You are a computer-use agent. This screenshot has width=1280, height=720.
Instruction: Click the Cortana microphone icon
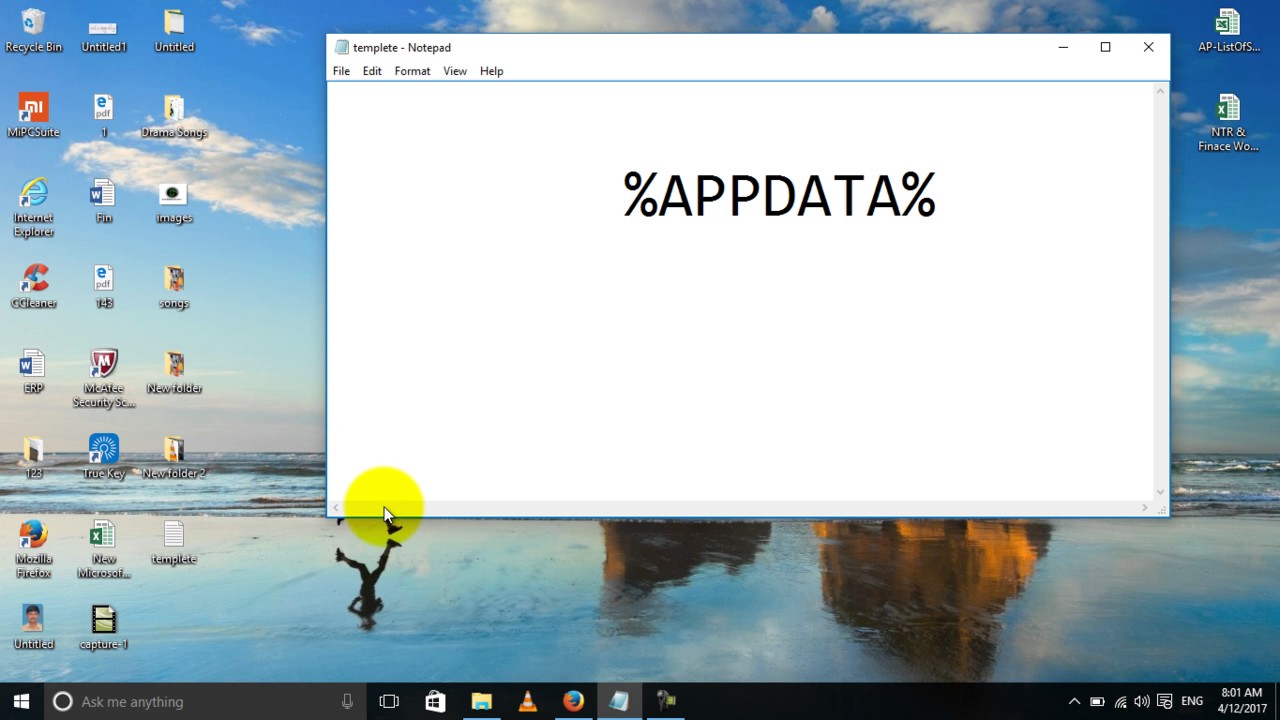pos(347,701)
